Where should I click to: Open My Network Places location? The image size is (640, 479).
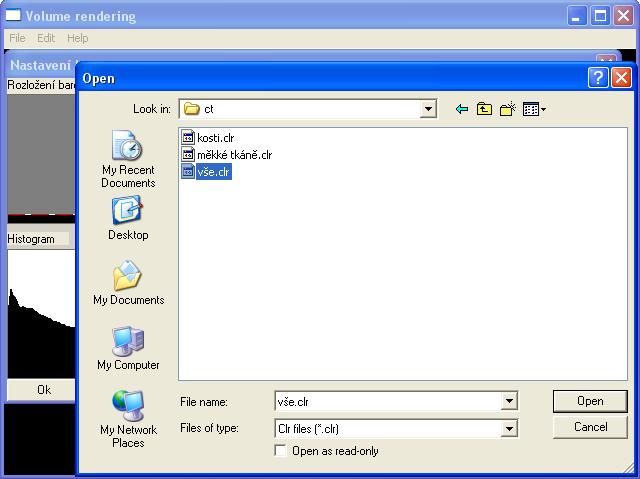point(128,419)
